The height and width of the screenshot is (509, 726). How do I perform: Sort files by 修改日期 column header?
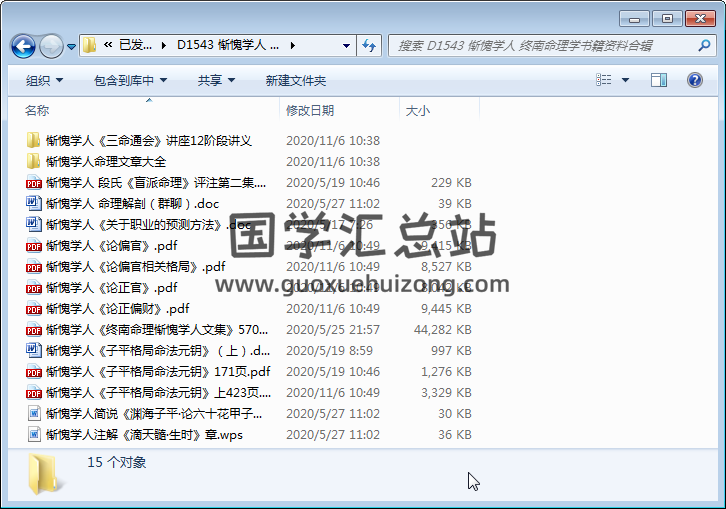coord(310,110)
